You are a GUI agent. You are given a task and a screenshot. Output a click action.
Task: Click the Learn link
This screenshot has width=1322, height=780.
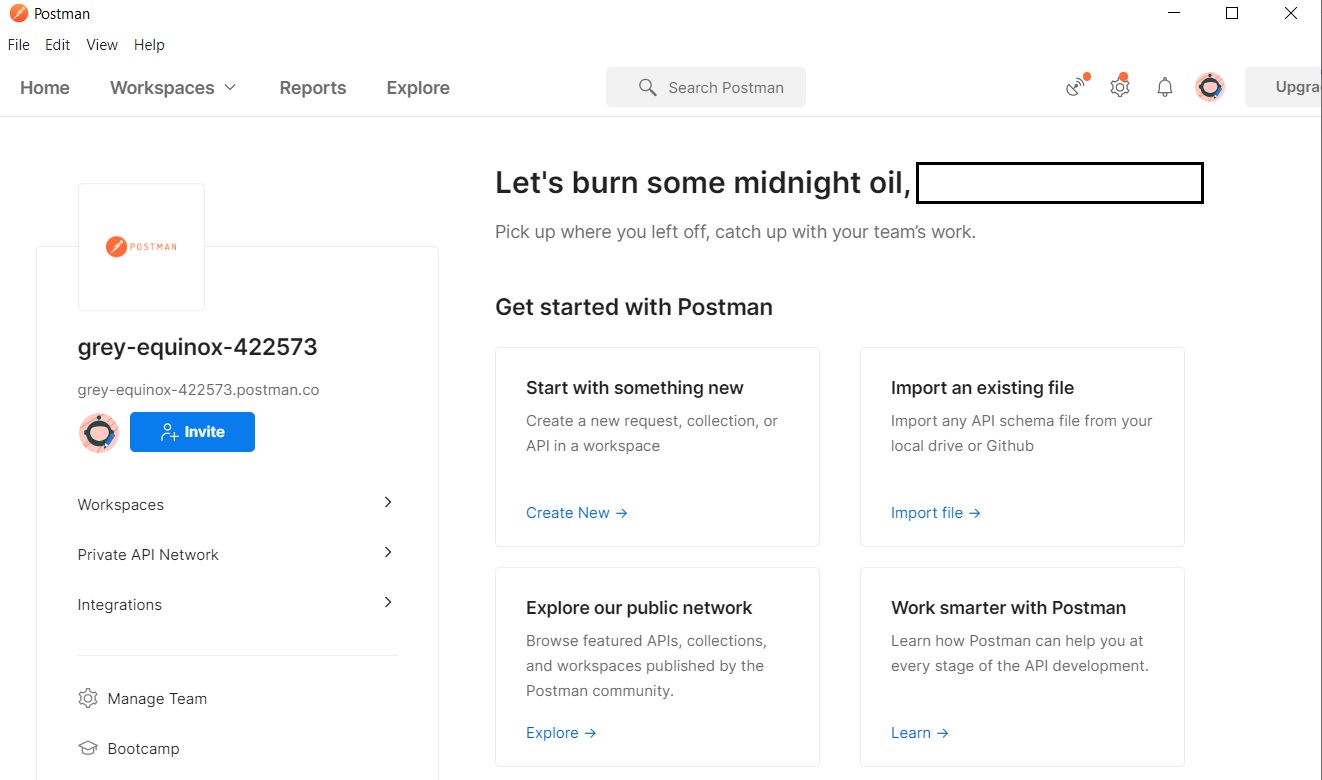(920, 733)
